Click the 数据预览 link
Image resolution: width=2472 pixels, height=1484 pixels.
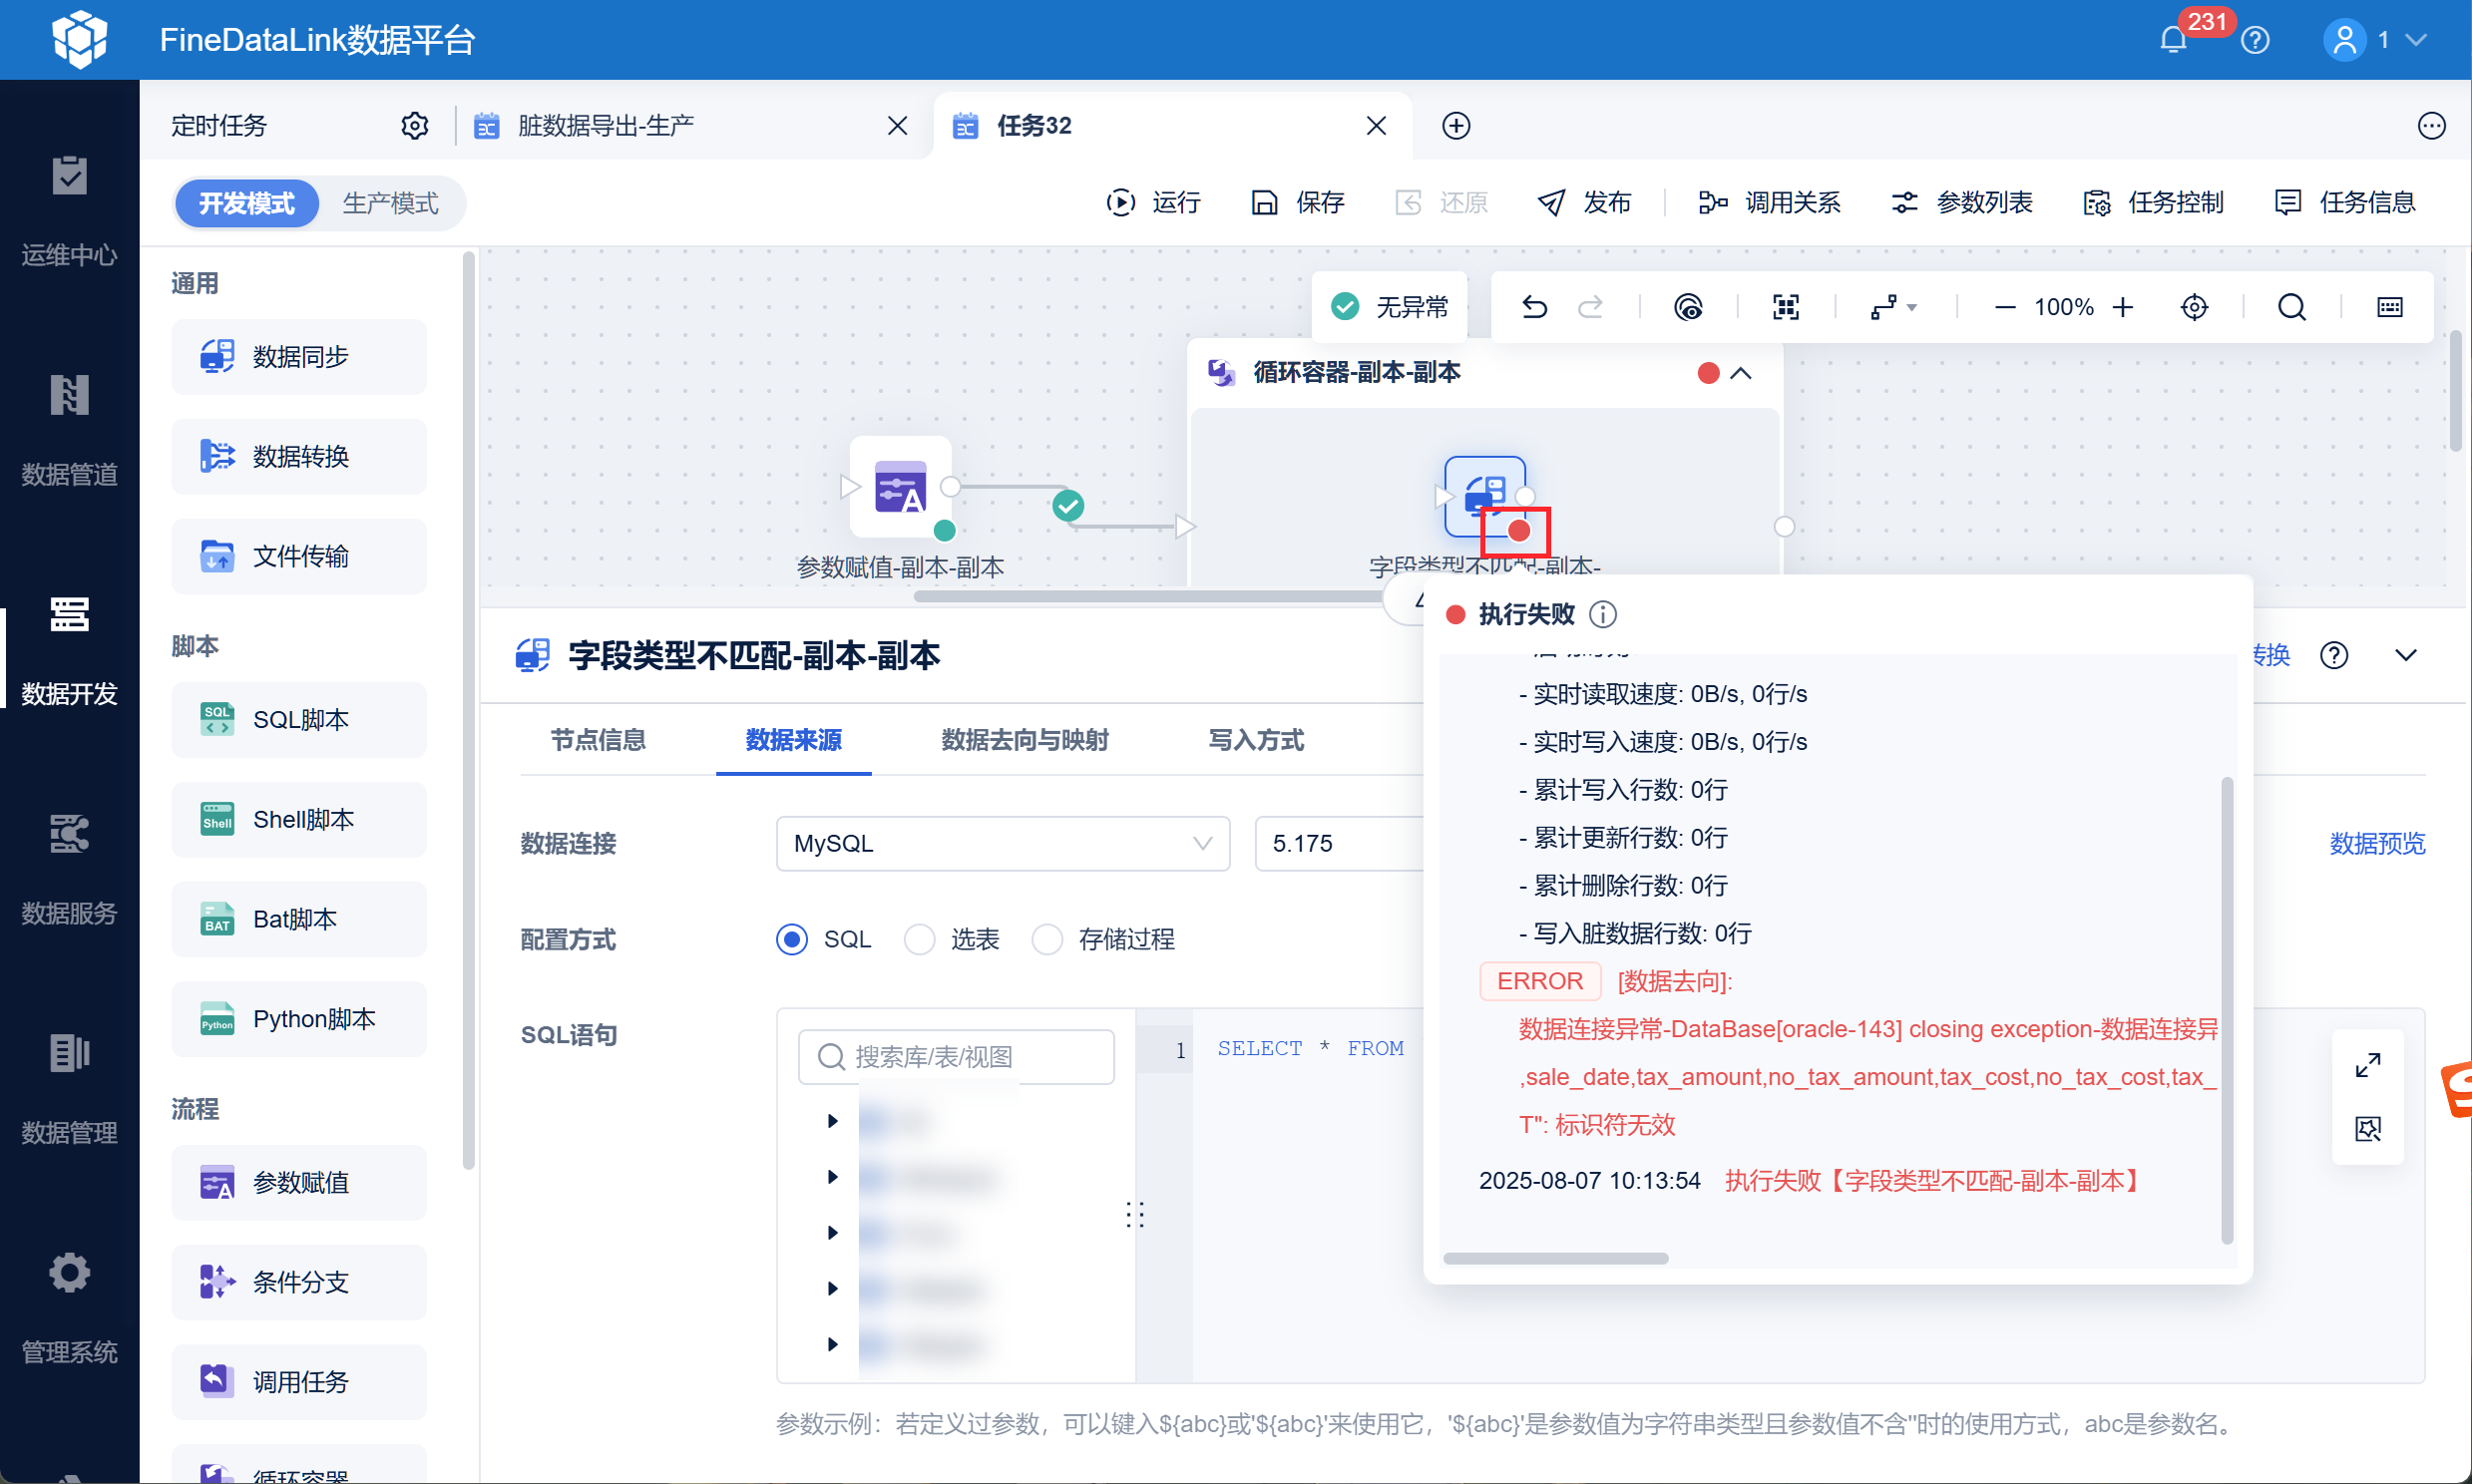point(2376,843)
